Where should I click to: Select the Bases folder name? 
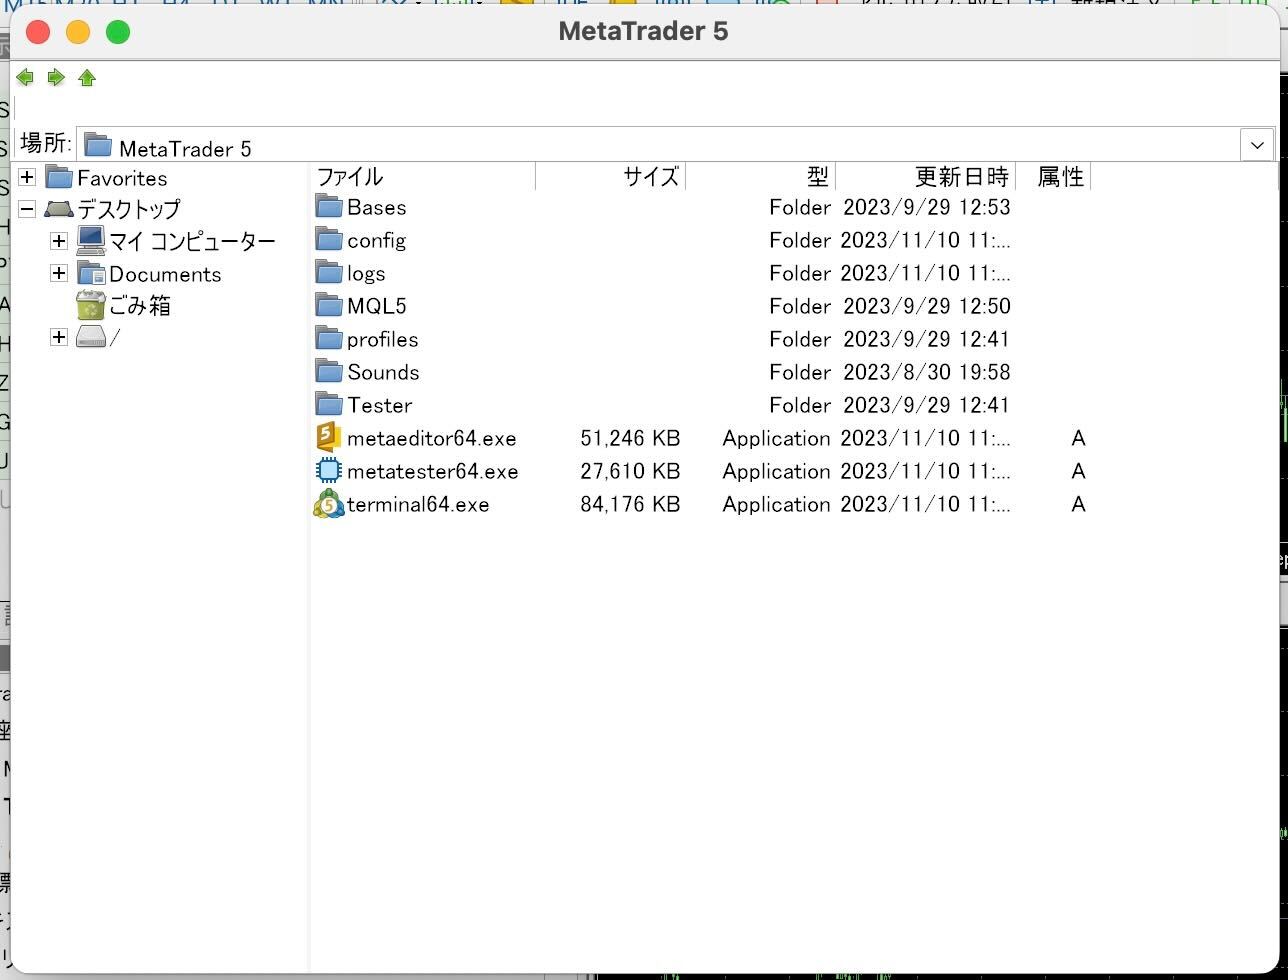377,207
